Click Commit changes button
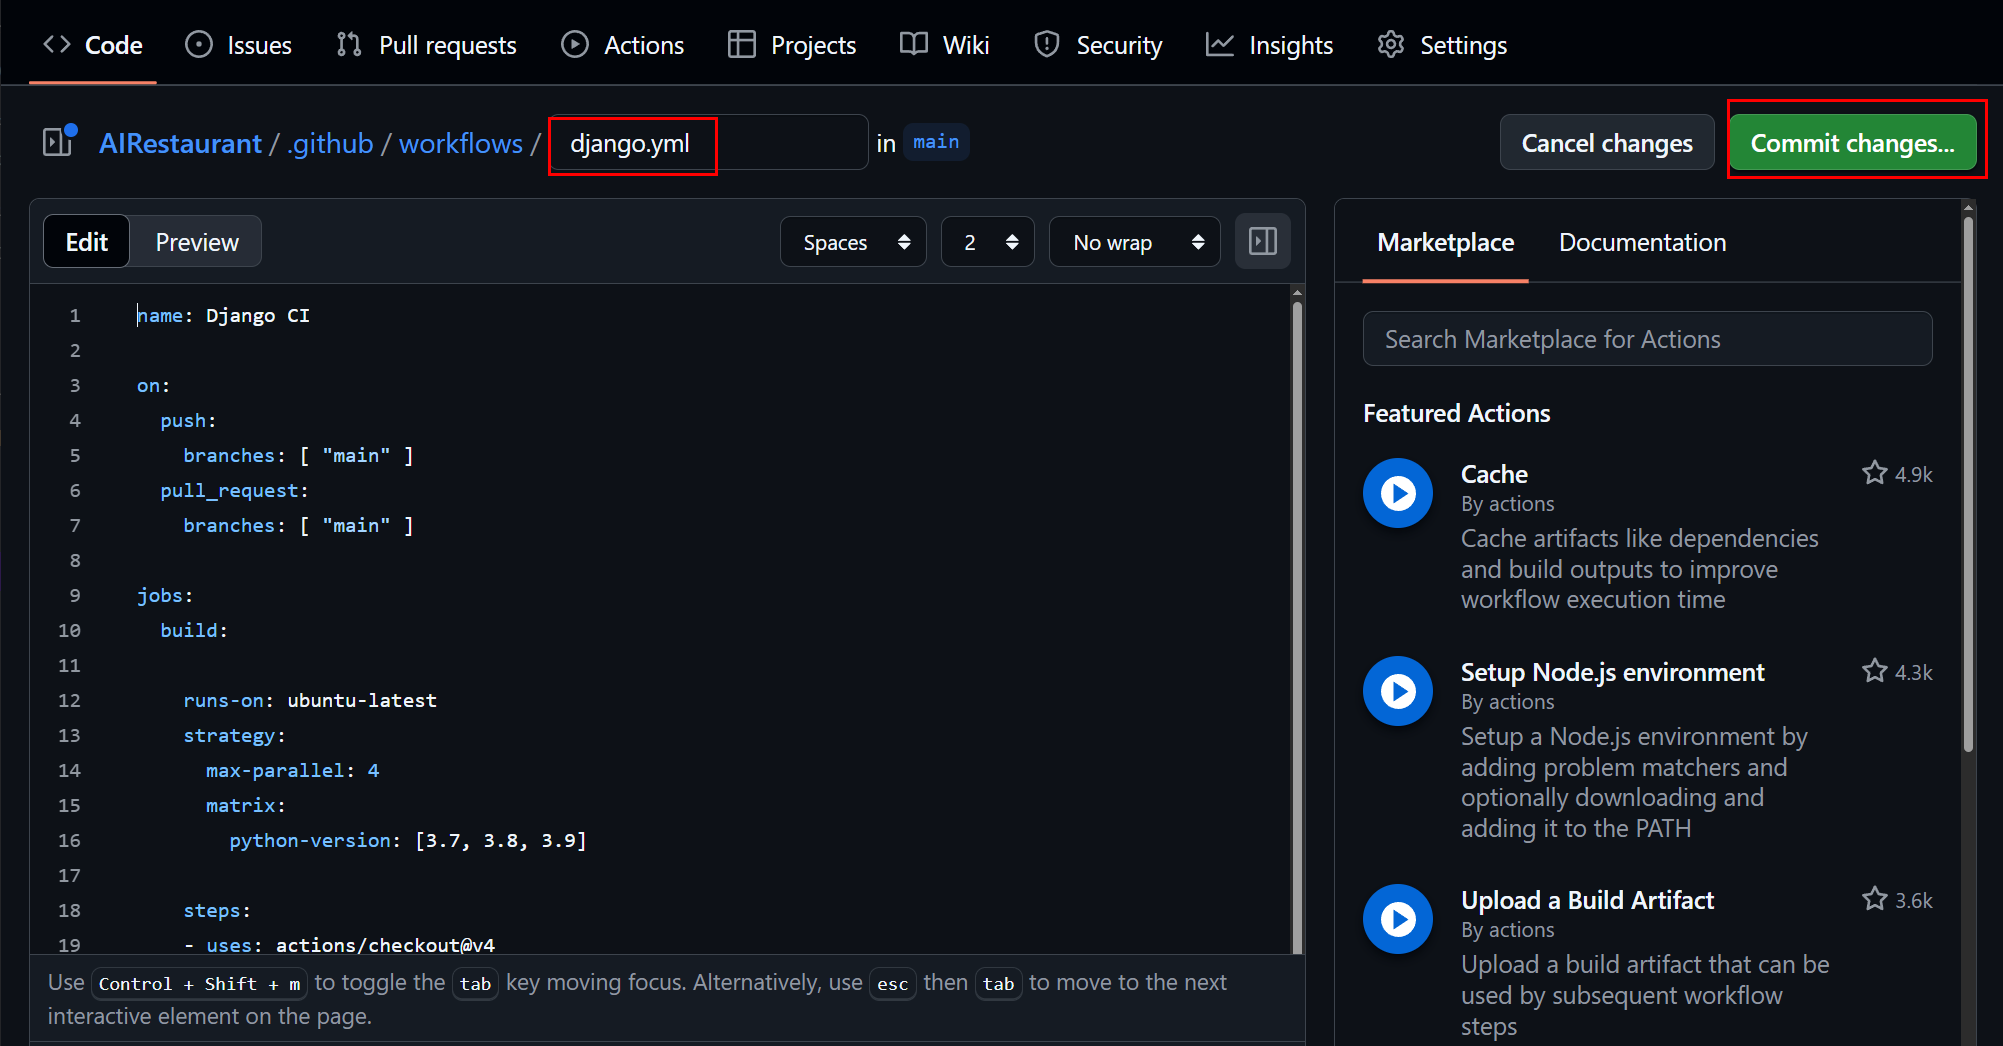The height and width of the screenshot is (1046, 2003). coord(1853,143)
